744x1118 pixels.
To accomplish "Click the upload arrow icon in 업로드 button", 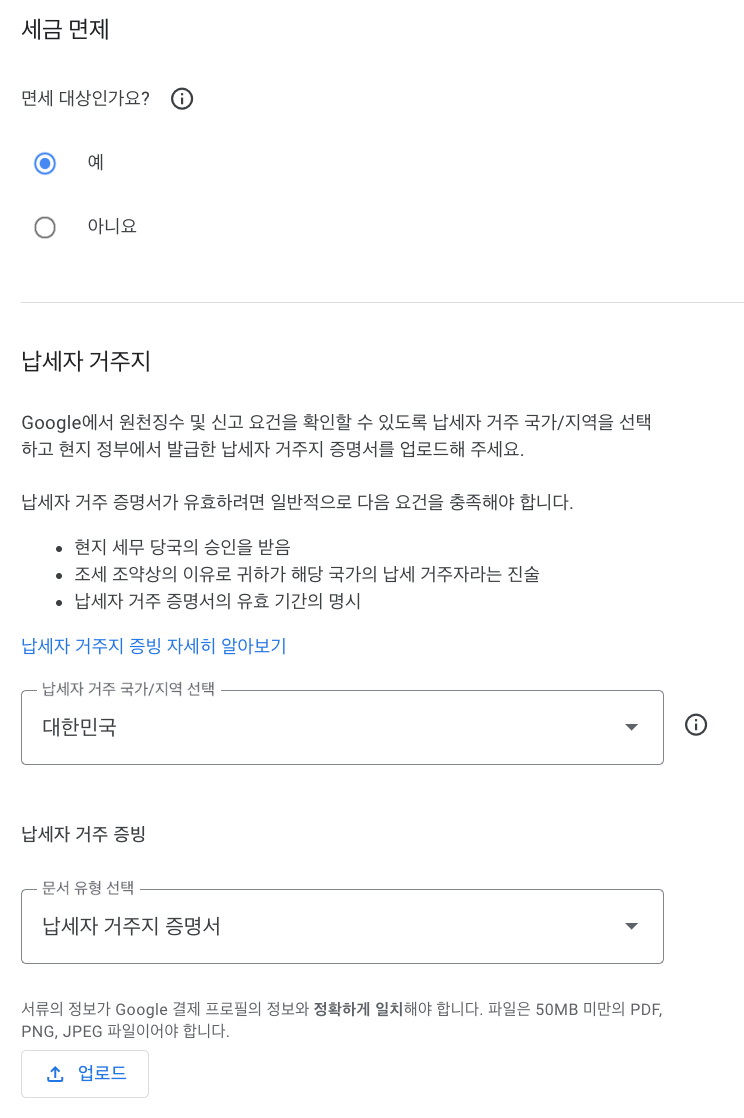I will 55,1073.
